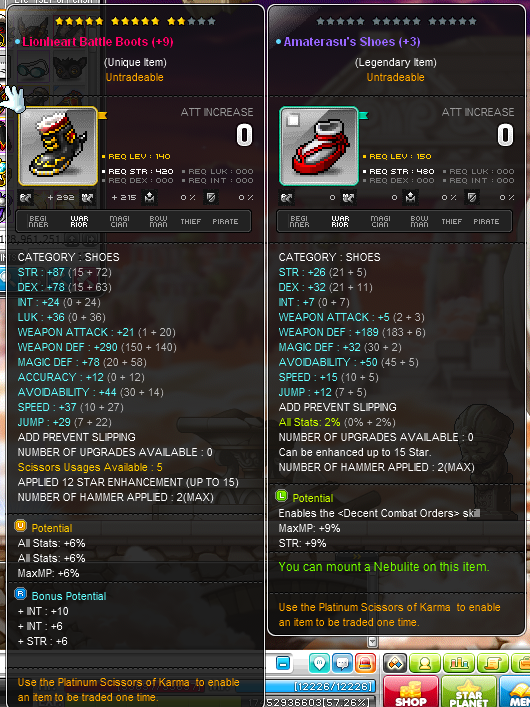Click the black cat mask equipment item
The height and width of the screenshot is (707, 530).
point(70,68)
